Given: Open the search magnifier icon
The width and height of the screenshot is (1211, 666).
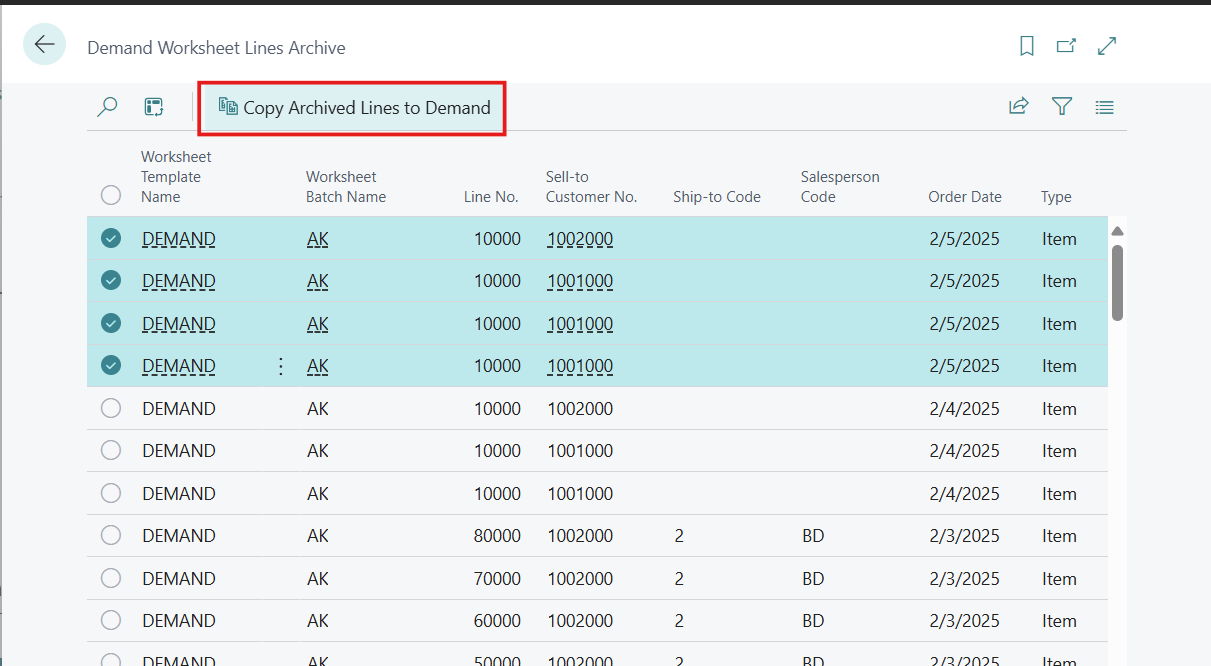Looking at the screenshot, I should (x=107, y=107).
